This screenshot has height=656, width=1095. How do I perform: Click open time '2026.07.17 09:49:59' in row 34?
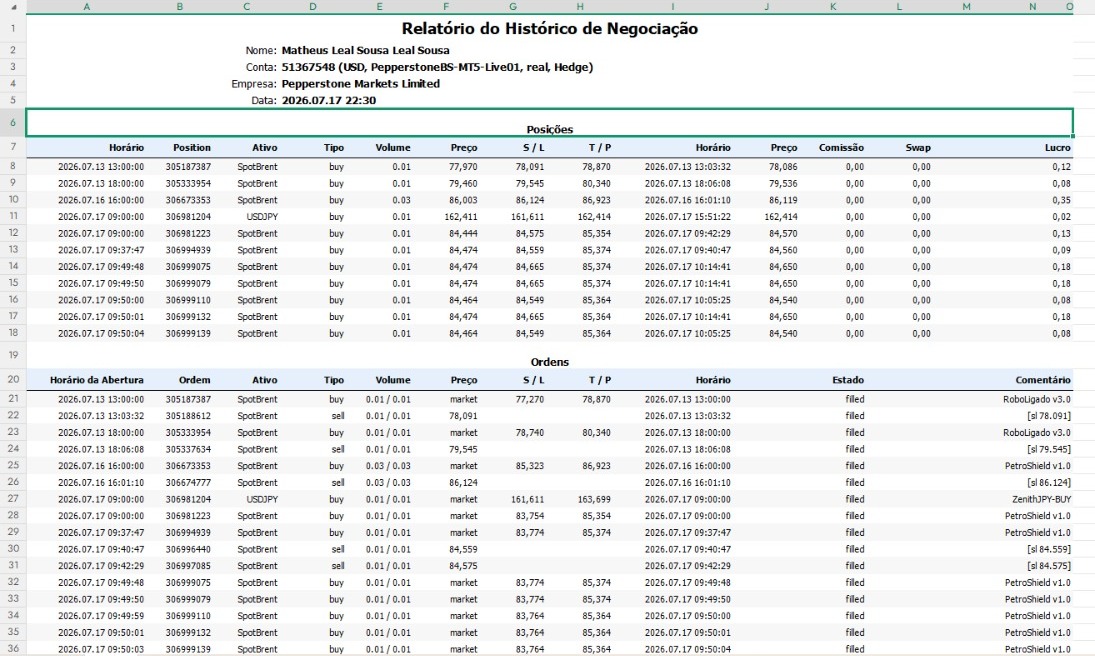pos(101,616)
